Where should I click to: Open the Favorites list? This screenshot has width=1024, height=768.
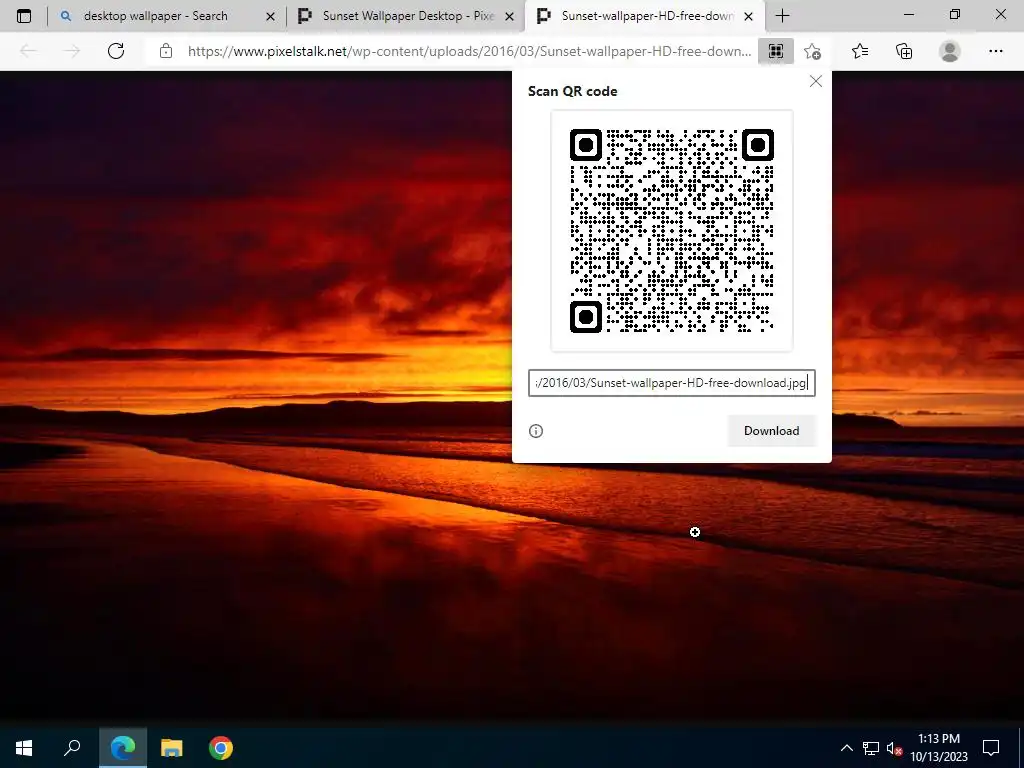click(860, 51)
